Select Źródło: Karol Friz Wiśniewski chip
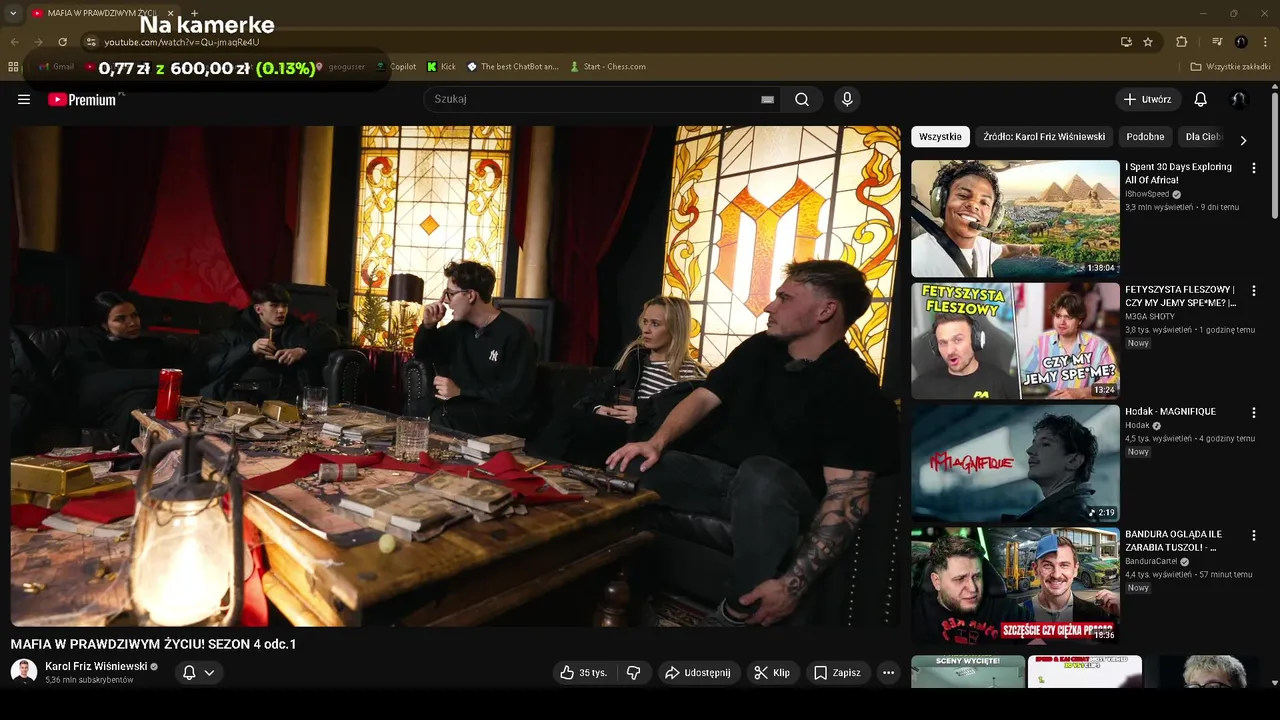Image resolution: width=1280 pixels, height=720 pixels. 1044,137
